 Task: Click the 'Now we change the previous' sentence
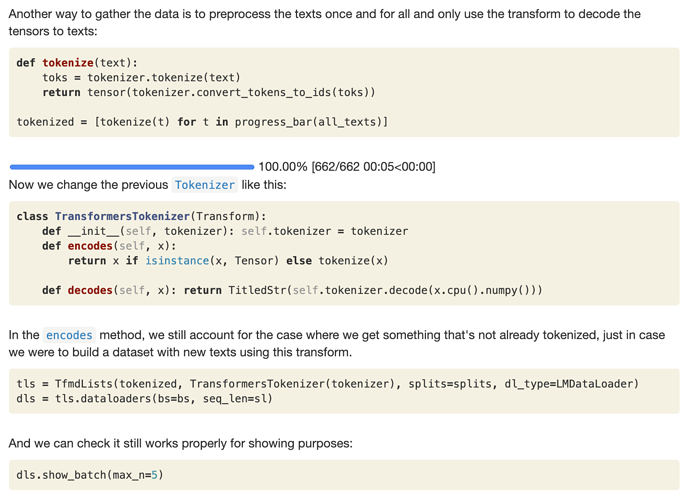[90, 185]
